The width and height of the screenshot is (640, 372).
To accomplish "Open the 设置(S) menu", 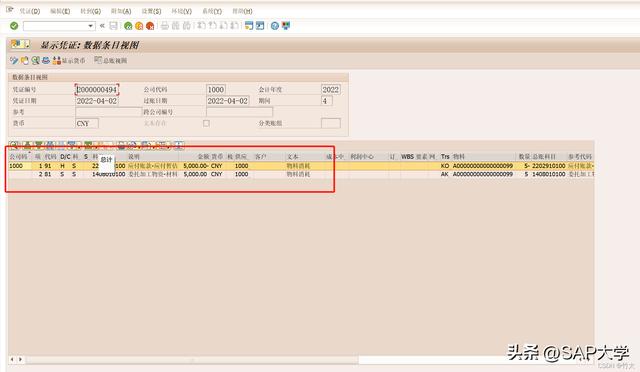I will 151,11.
